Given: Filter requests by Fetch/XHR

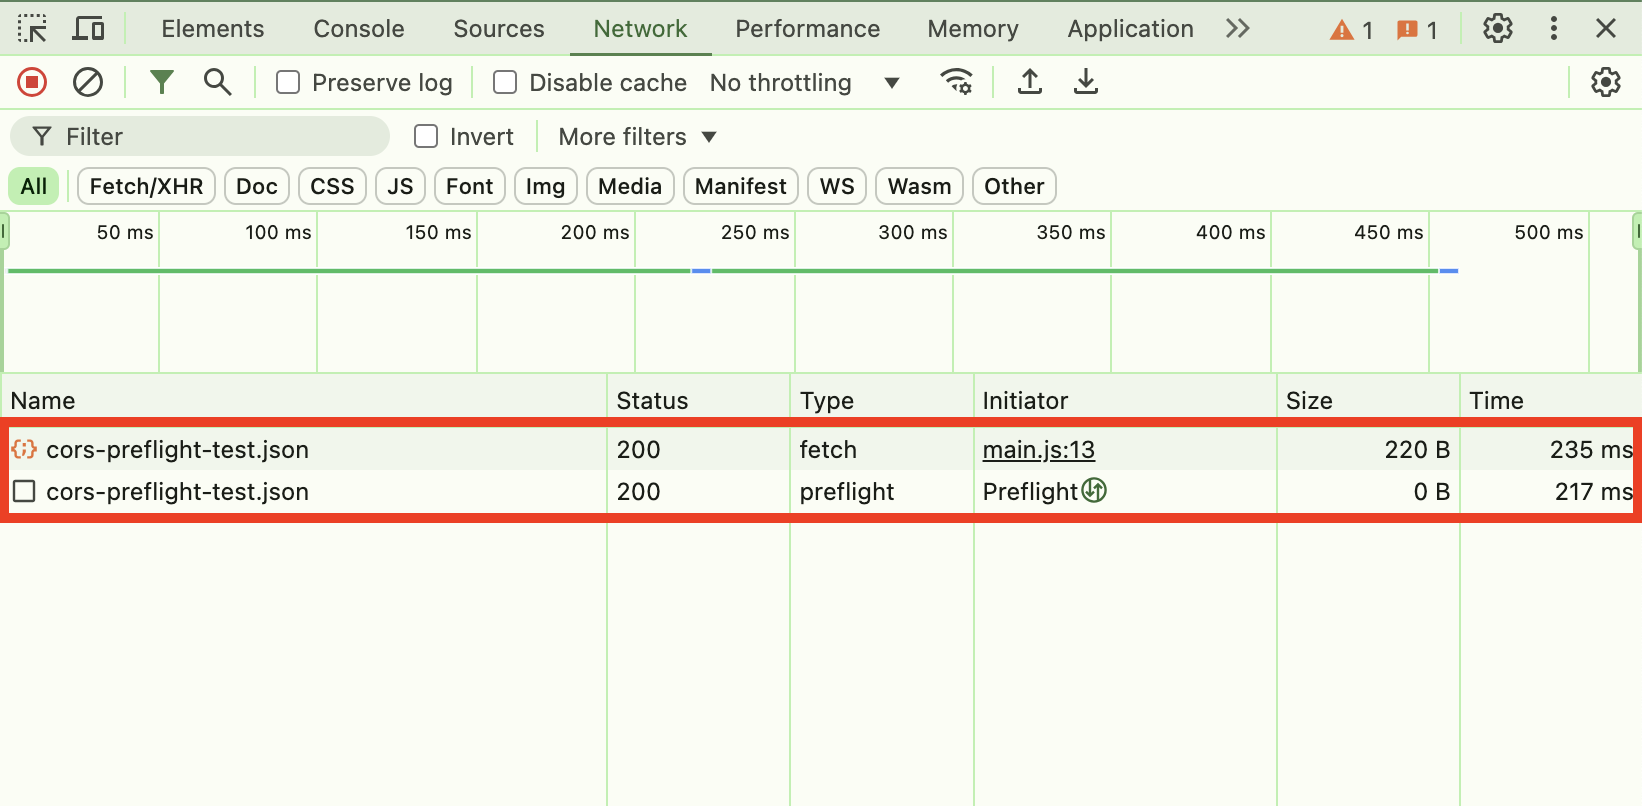Looking at the screenshot, I should (146, 186).
